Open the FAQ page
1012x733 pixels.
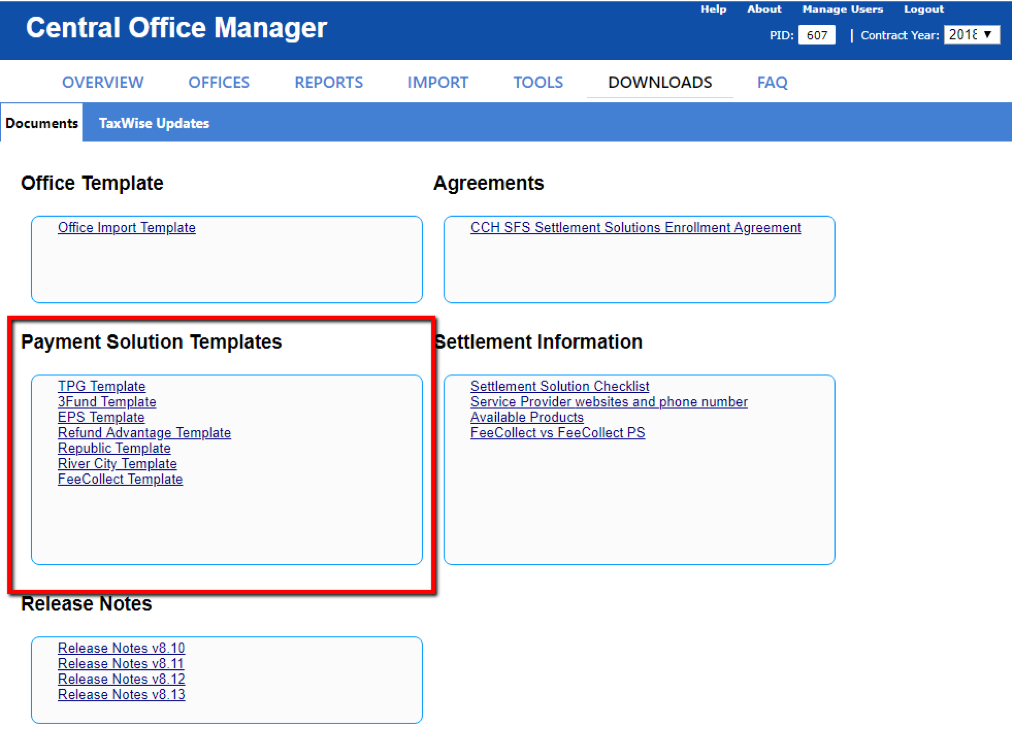[772, 83]
